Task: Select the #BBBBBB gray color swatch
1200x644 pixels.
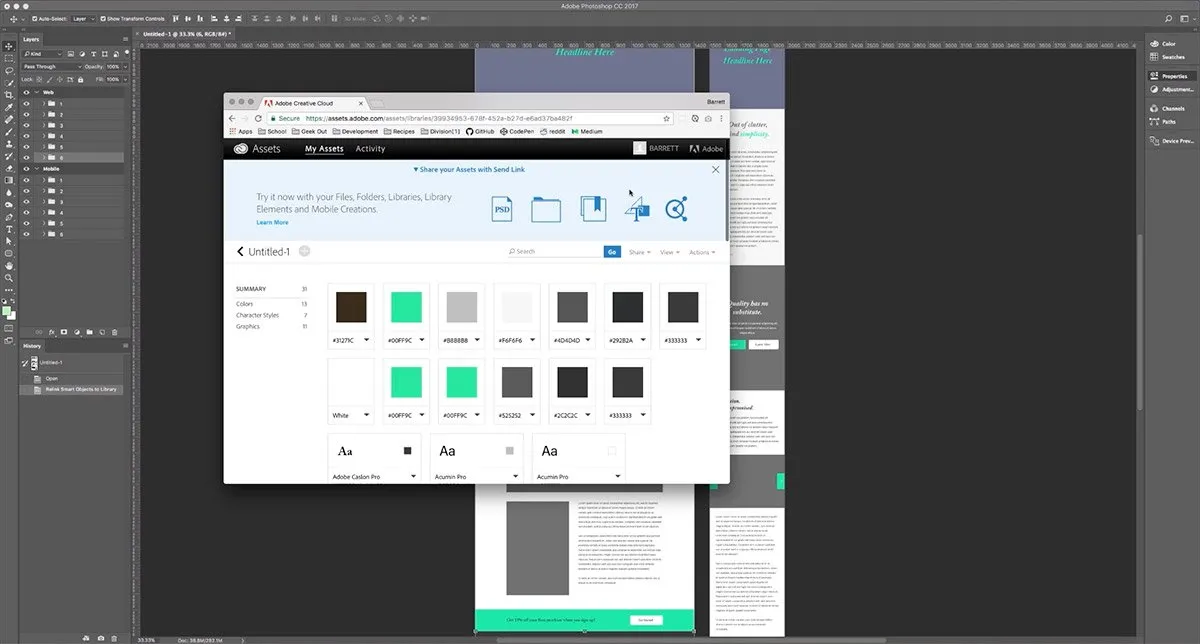Action: point(463,307)
